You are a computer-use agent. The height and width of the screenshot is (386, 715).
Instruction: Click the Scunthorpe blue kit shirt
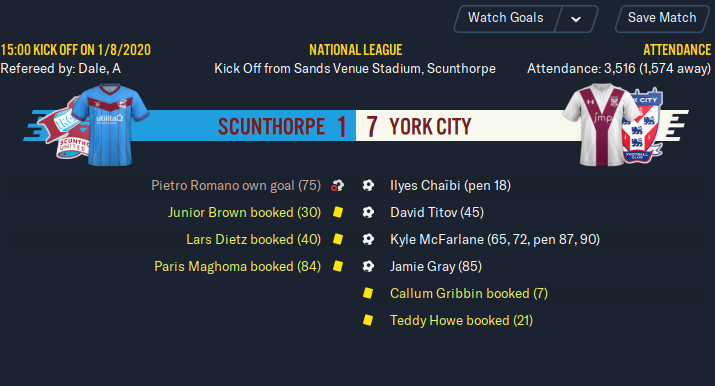pyautogui.click(x=110, y=124)
